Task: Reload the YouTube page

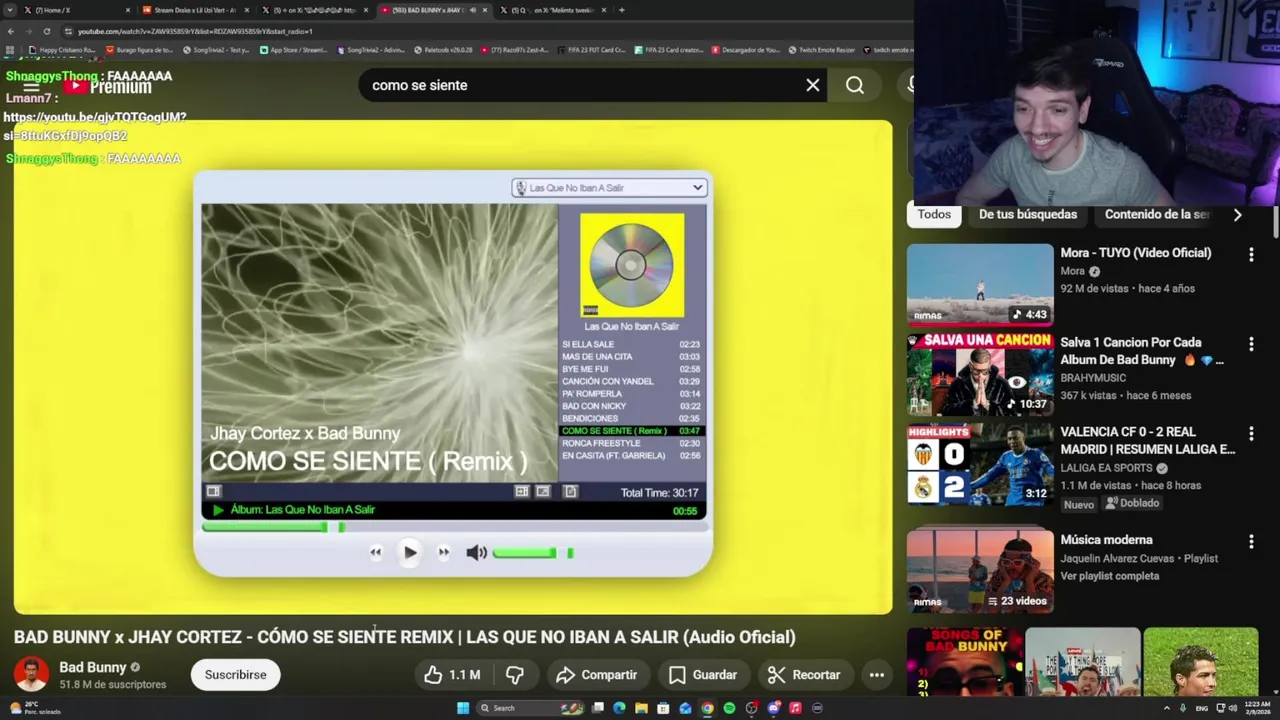Action: click(x=47, y=31)
